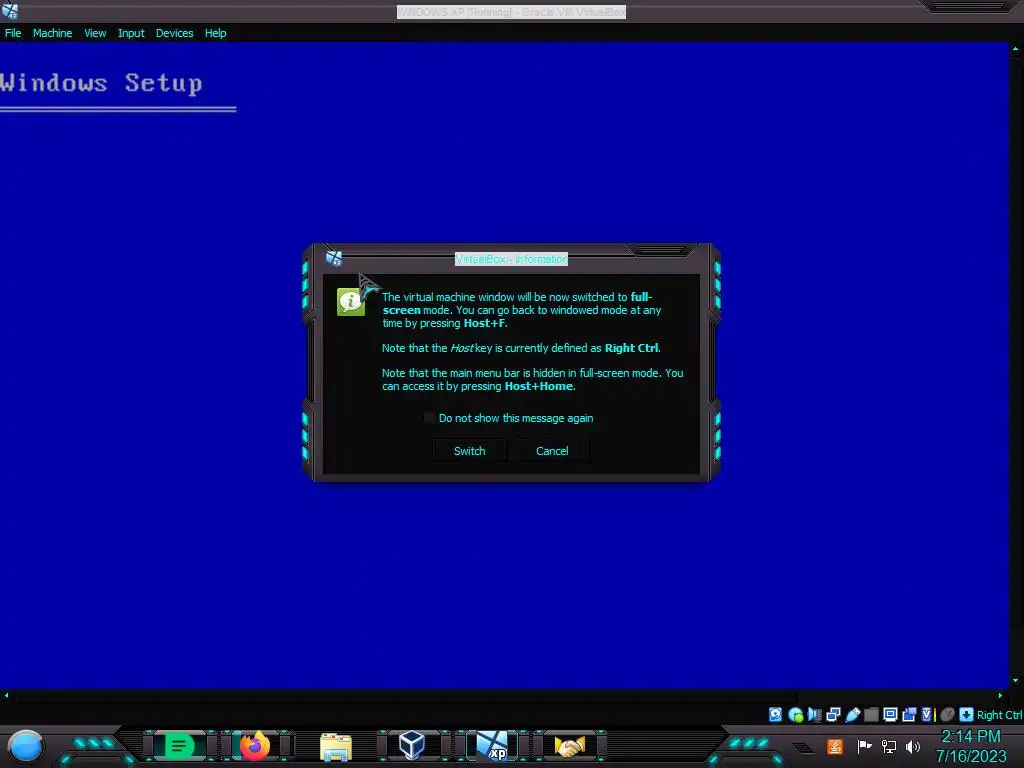The width and height of the screenshot is (1024, 768).
Task: Open VirtualBox Manager taskbar icon
Action: point(412,745)
